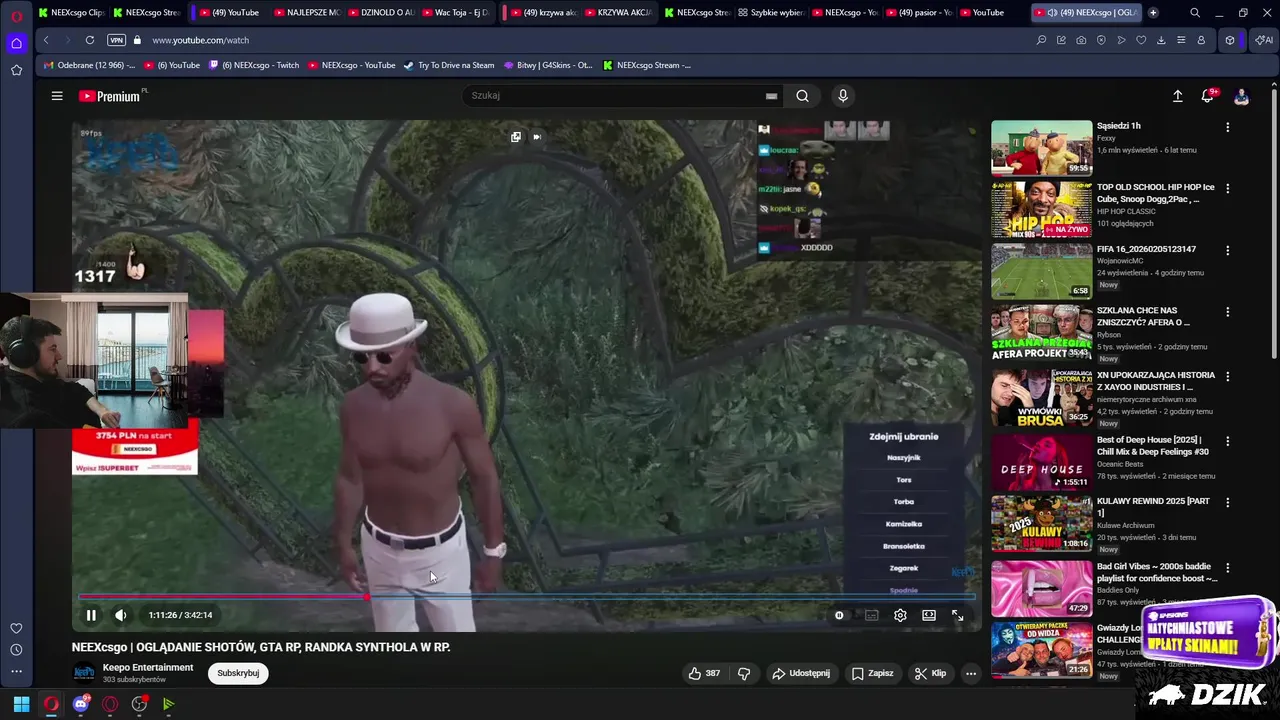Open options for 'TOP OLD SCHOOL HIP HOP' video
The height and width of the screenshot is (720, 1280).
1227,188
